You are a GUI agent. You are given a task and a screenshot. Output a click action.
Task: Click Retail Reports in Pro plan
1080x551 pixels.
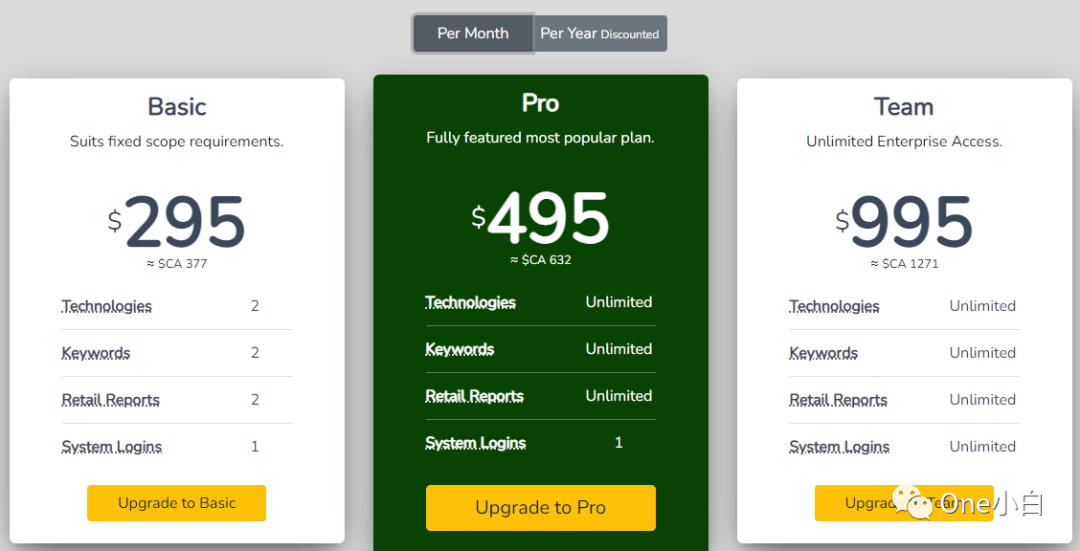[x=475, y=396]
